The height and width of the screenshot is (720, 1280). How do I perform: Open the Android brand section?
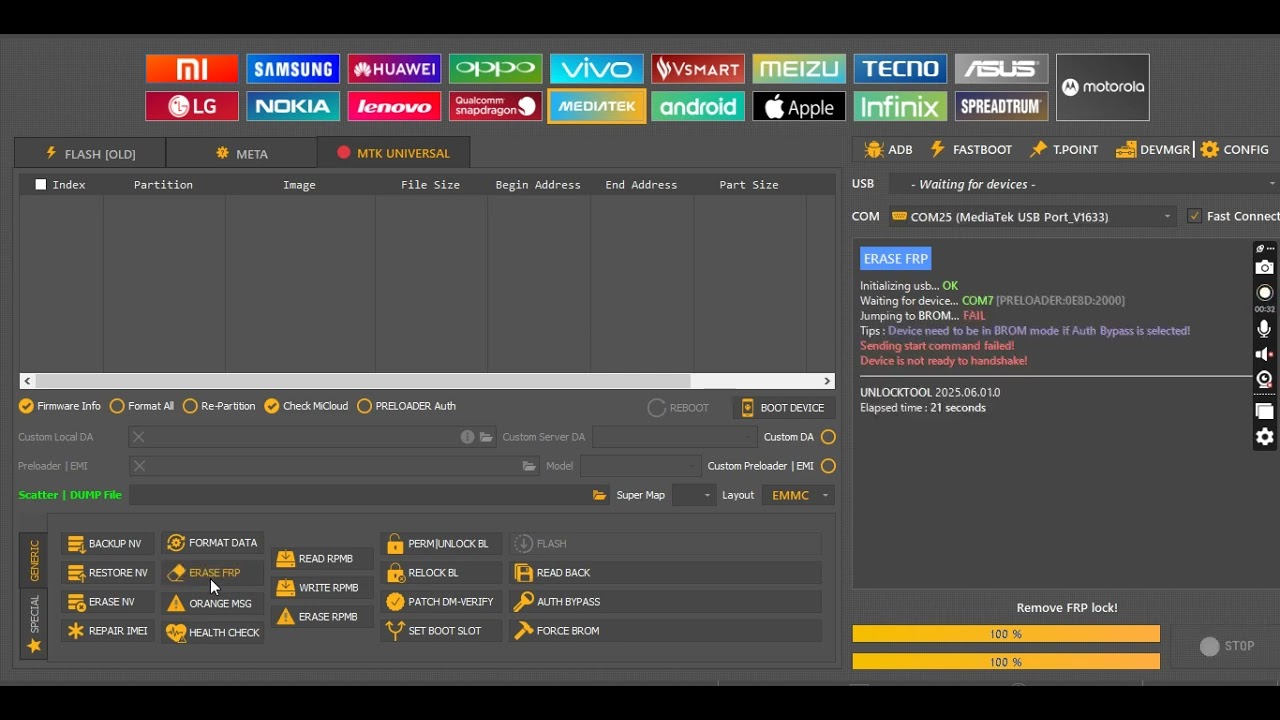(x=698, y=106)
